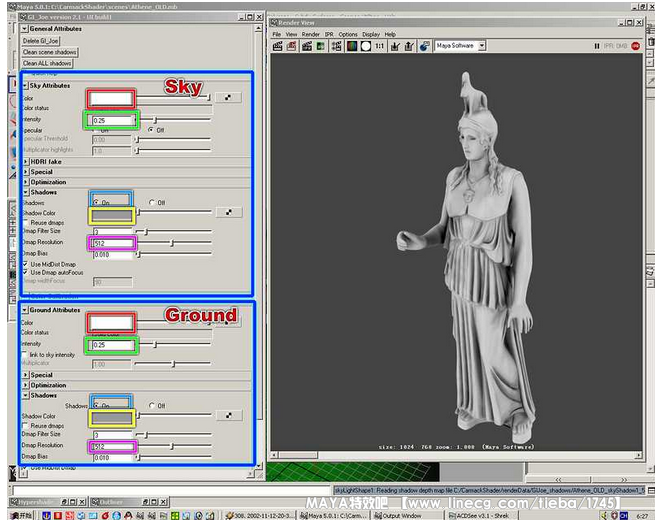This screenshot has width=655, height=520.
Task: Toggle Ground Reuse dmaps checkbox
Action: 25,426
